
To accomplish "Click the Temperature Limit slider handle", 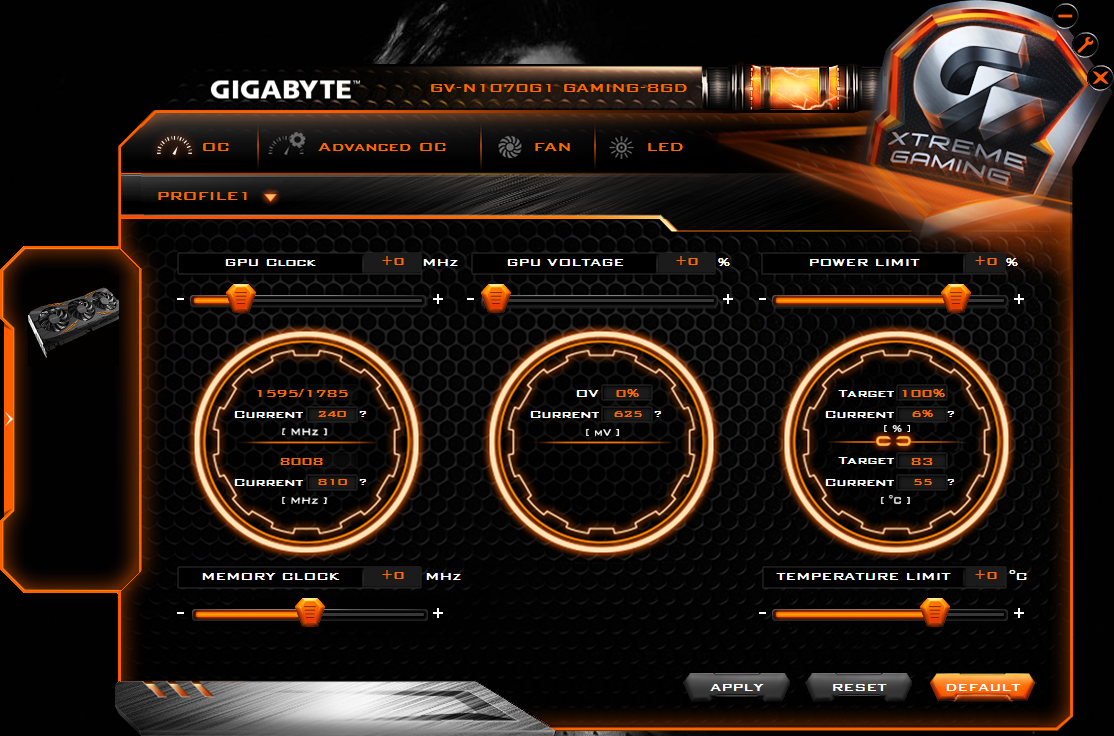I will click(x=934, y=612).
